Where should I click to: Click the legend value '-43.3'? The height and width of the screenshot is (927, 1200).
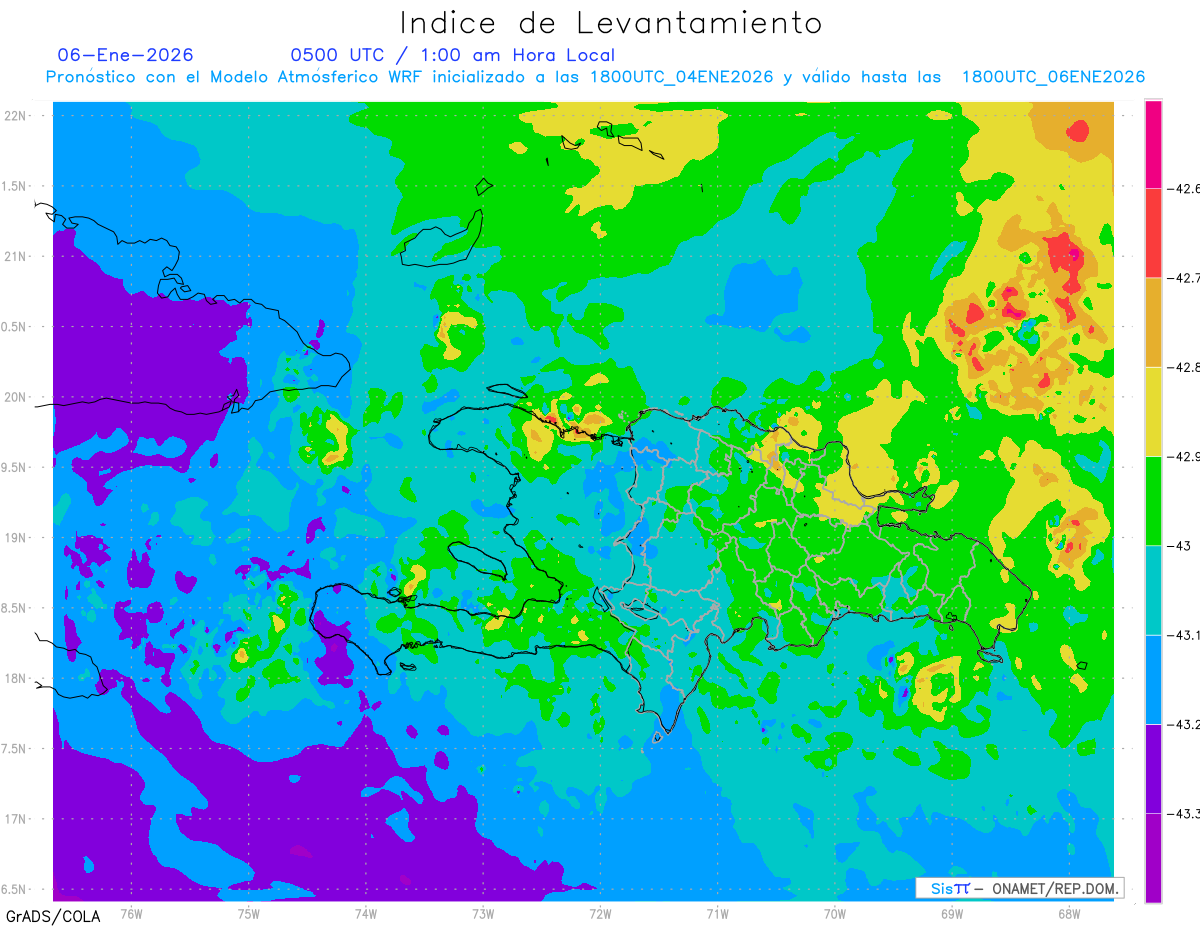(1184, 814)
